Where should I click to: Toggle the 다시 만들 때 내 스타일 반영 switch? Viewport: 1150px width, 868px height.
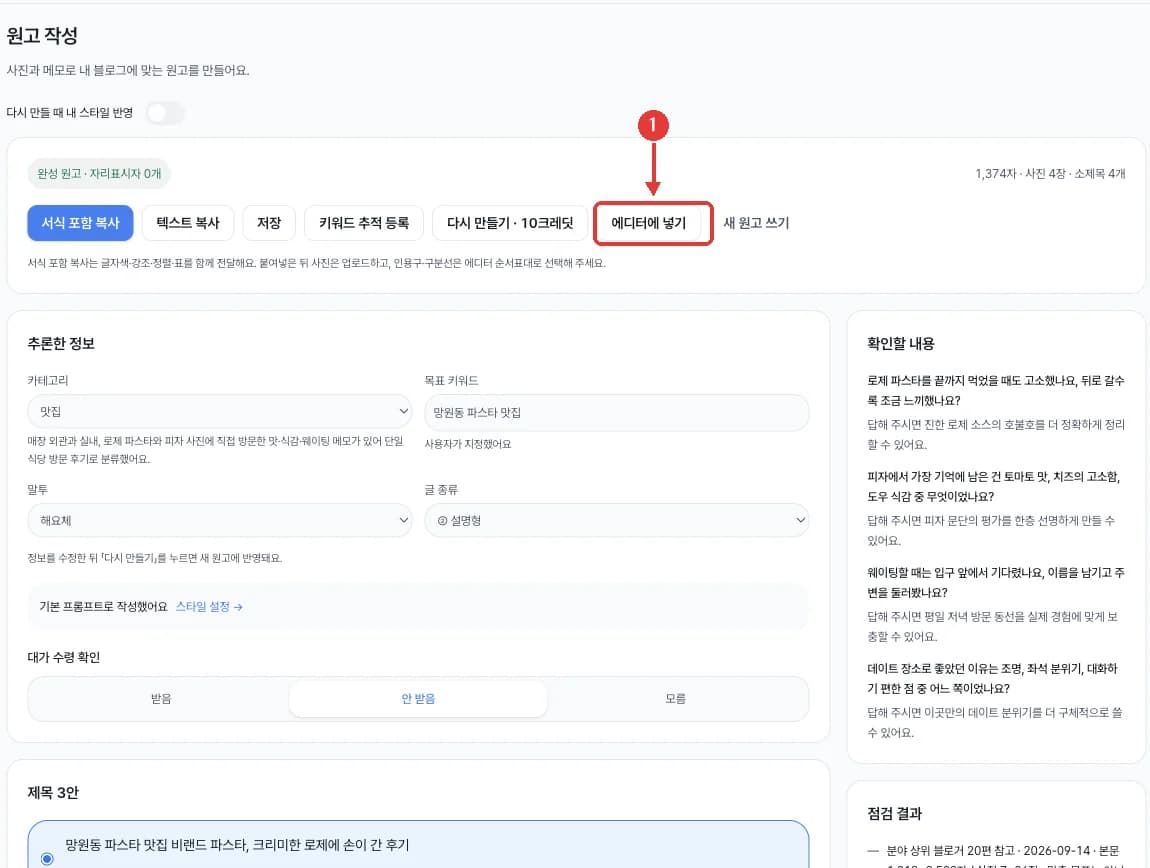pos(165,113)
